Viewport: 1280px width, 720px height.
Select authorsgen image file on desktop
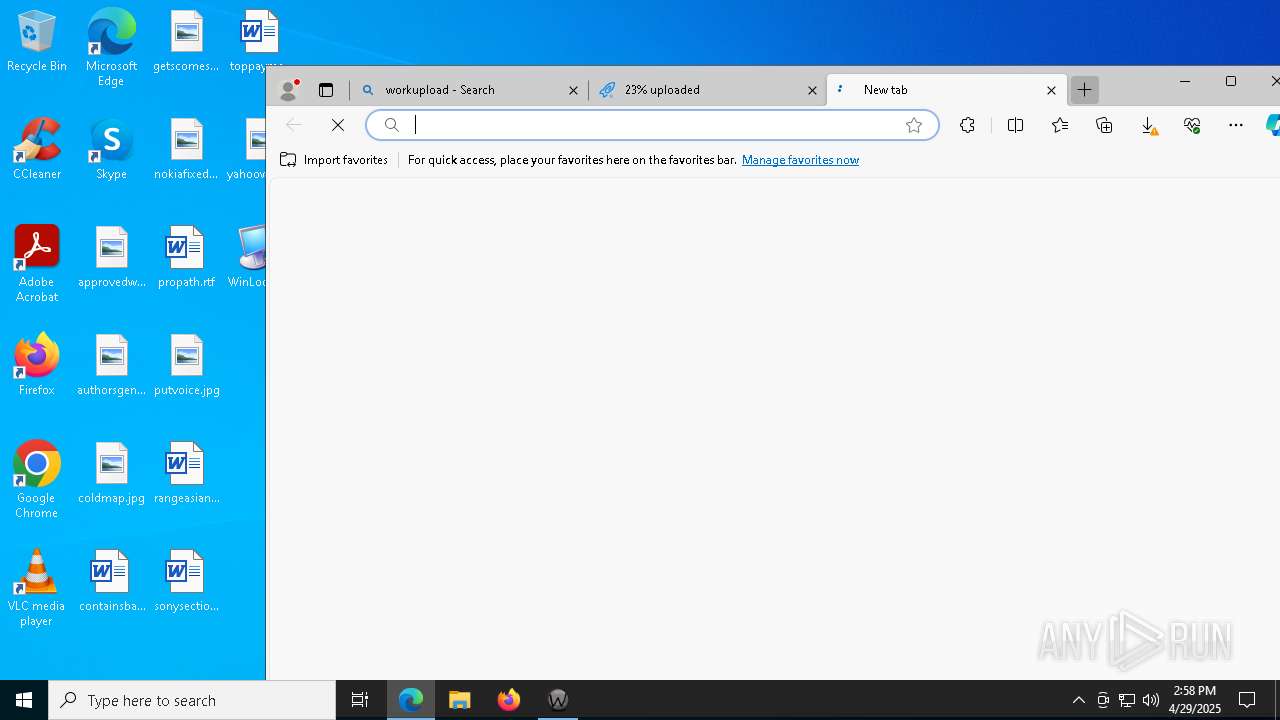pos(111,366)
